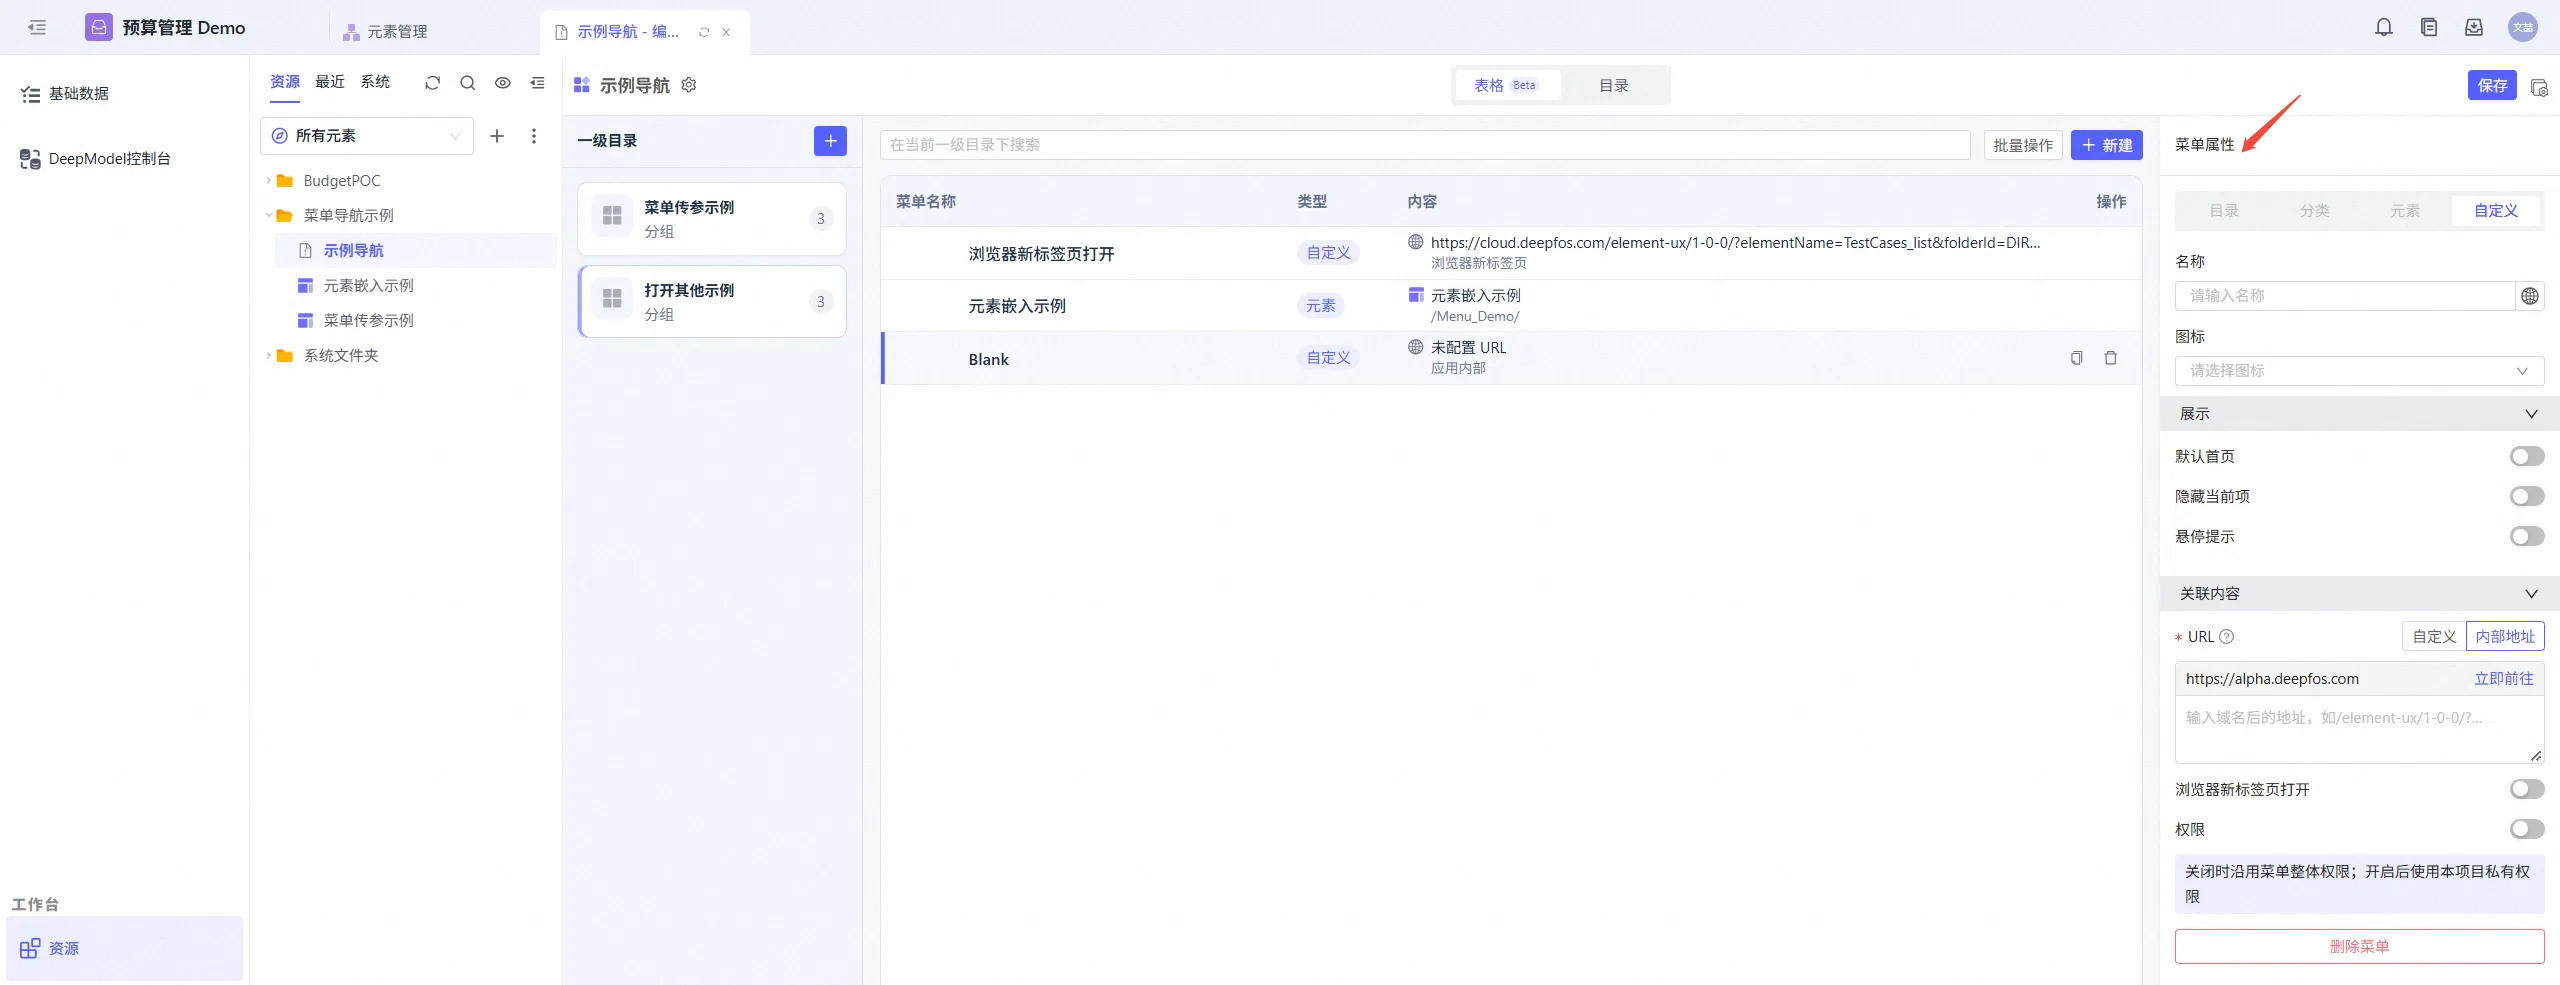2560x985 pixels.
Task: Open the panel icon next to Save
Action: (x=2539, y=87)
